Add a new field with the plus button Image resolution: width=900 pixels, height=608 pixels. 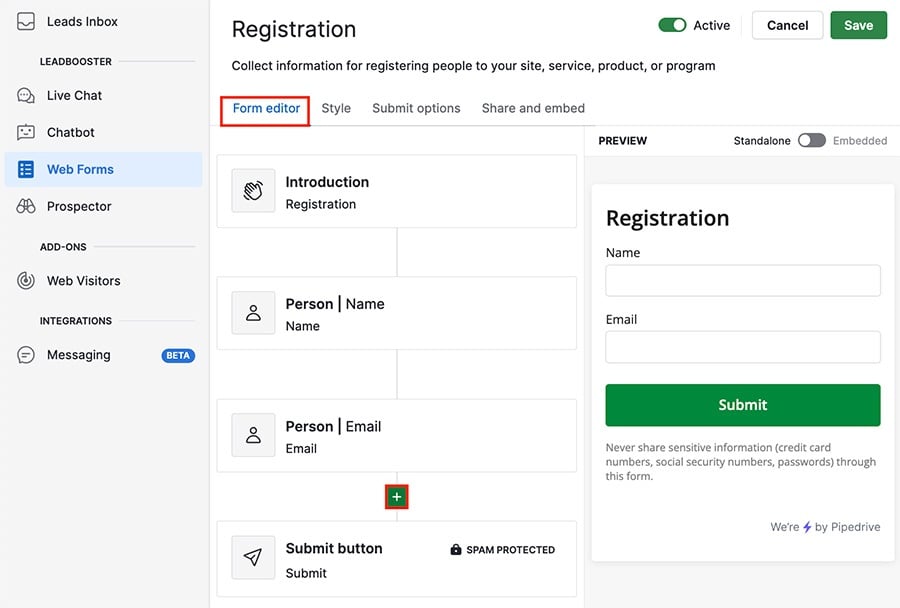pyautogui.click(x=396, y=496)
